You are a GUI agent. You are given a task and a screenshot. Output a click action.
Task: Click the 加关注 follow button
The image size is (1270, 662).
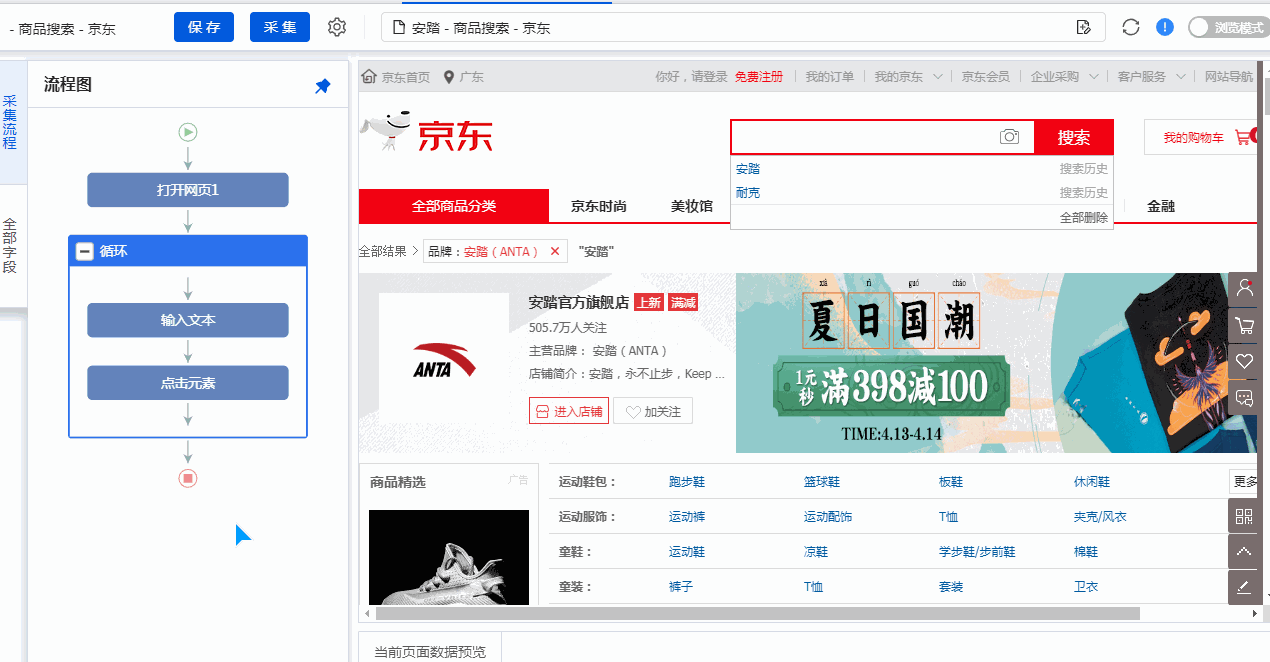click(653, 411)
